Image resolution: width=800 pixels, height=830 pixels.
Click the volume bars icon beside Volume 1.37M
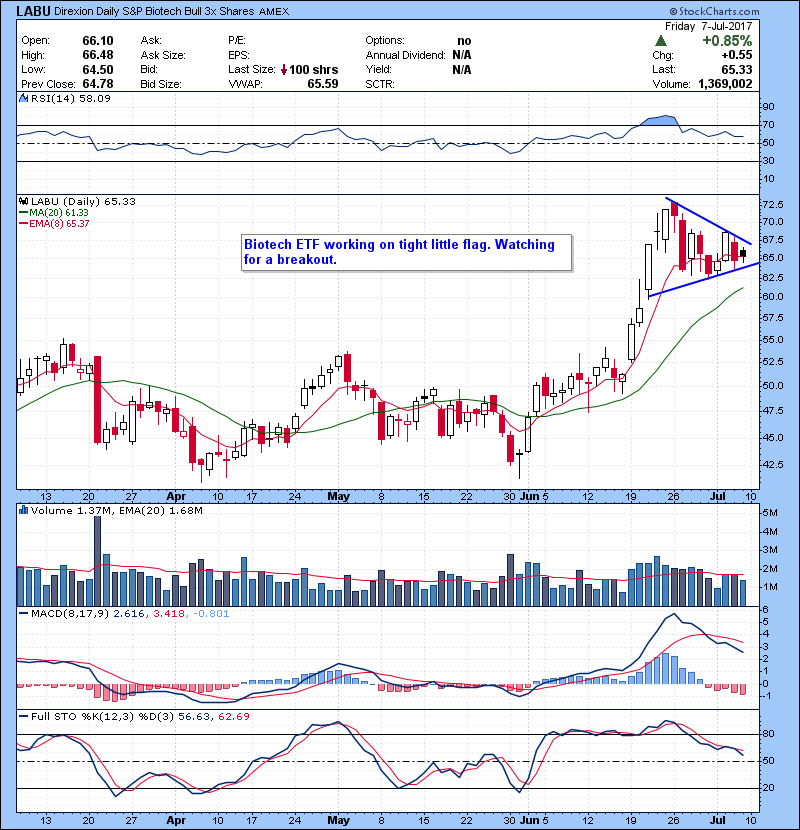tap(23, 510)
